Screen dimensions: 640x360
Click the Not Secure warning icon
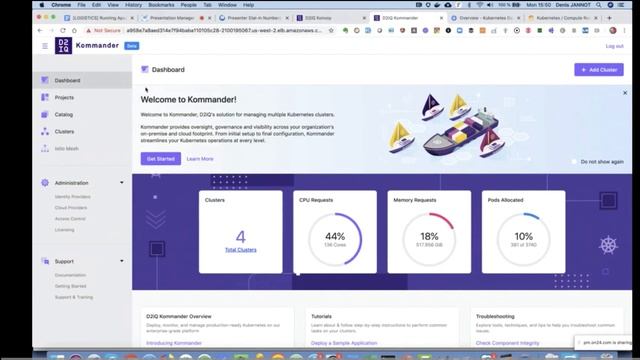coord(89,31)
